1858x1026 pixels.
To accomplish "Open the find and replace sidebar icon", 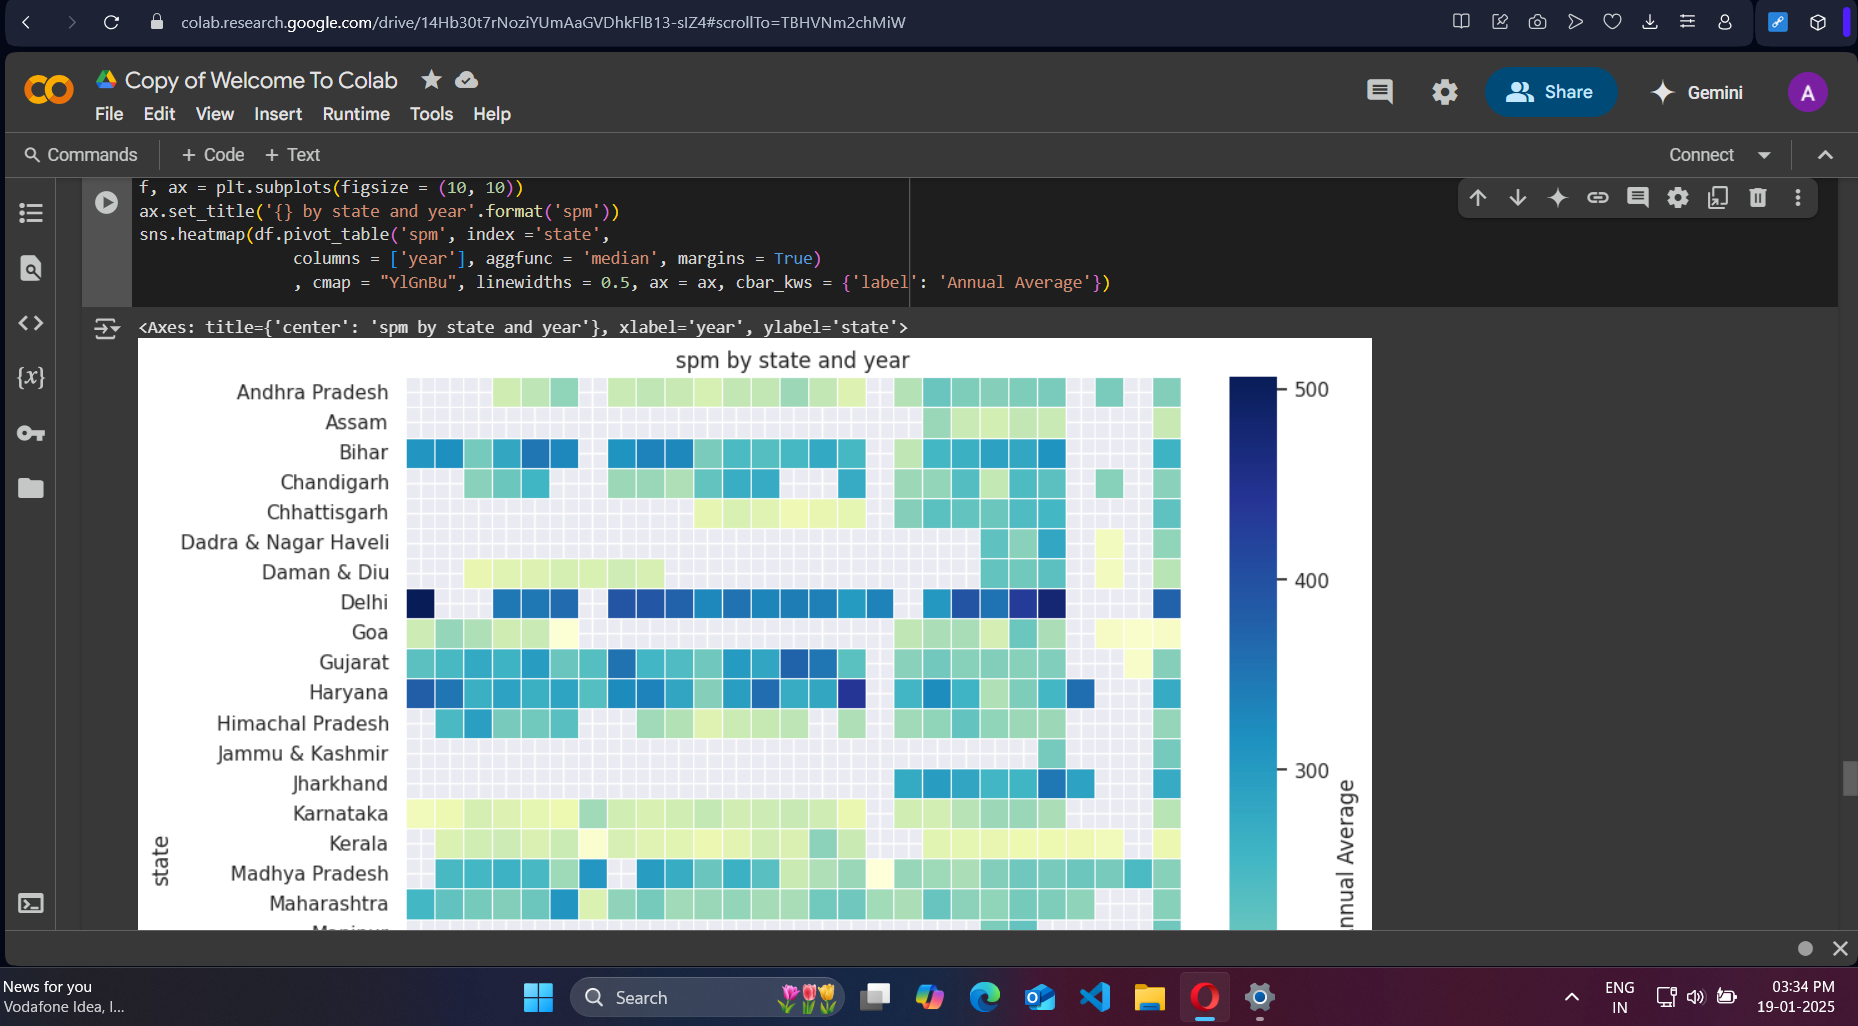I will 31,268.
